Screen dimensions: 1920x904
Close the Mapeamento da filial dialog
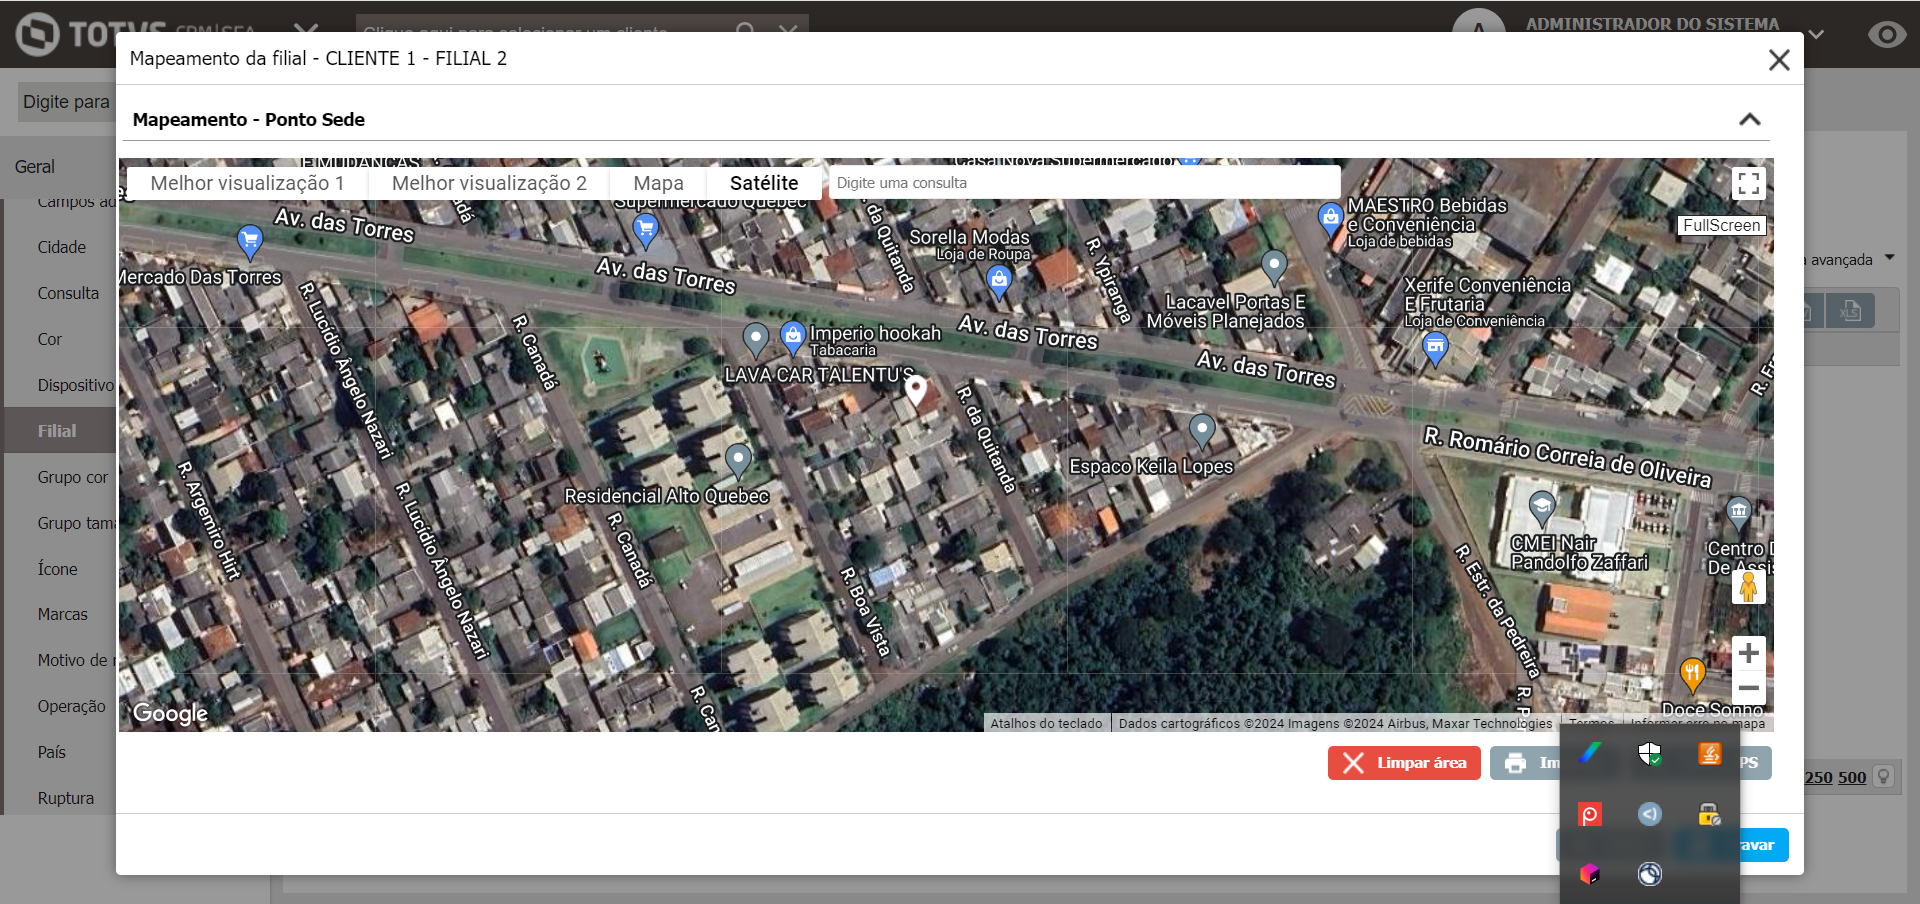[1779, 60]
